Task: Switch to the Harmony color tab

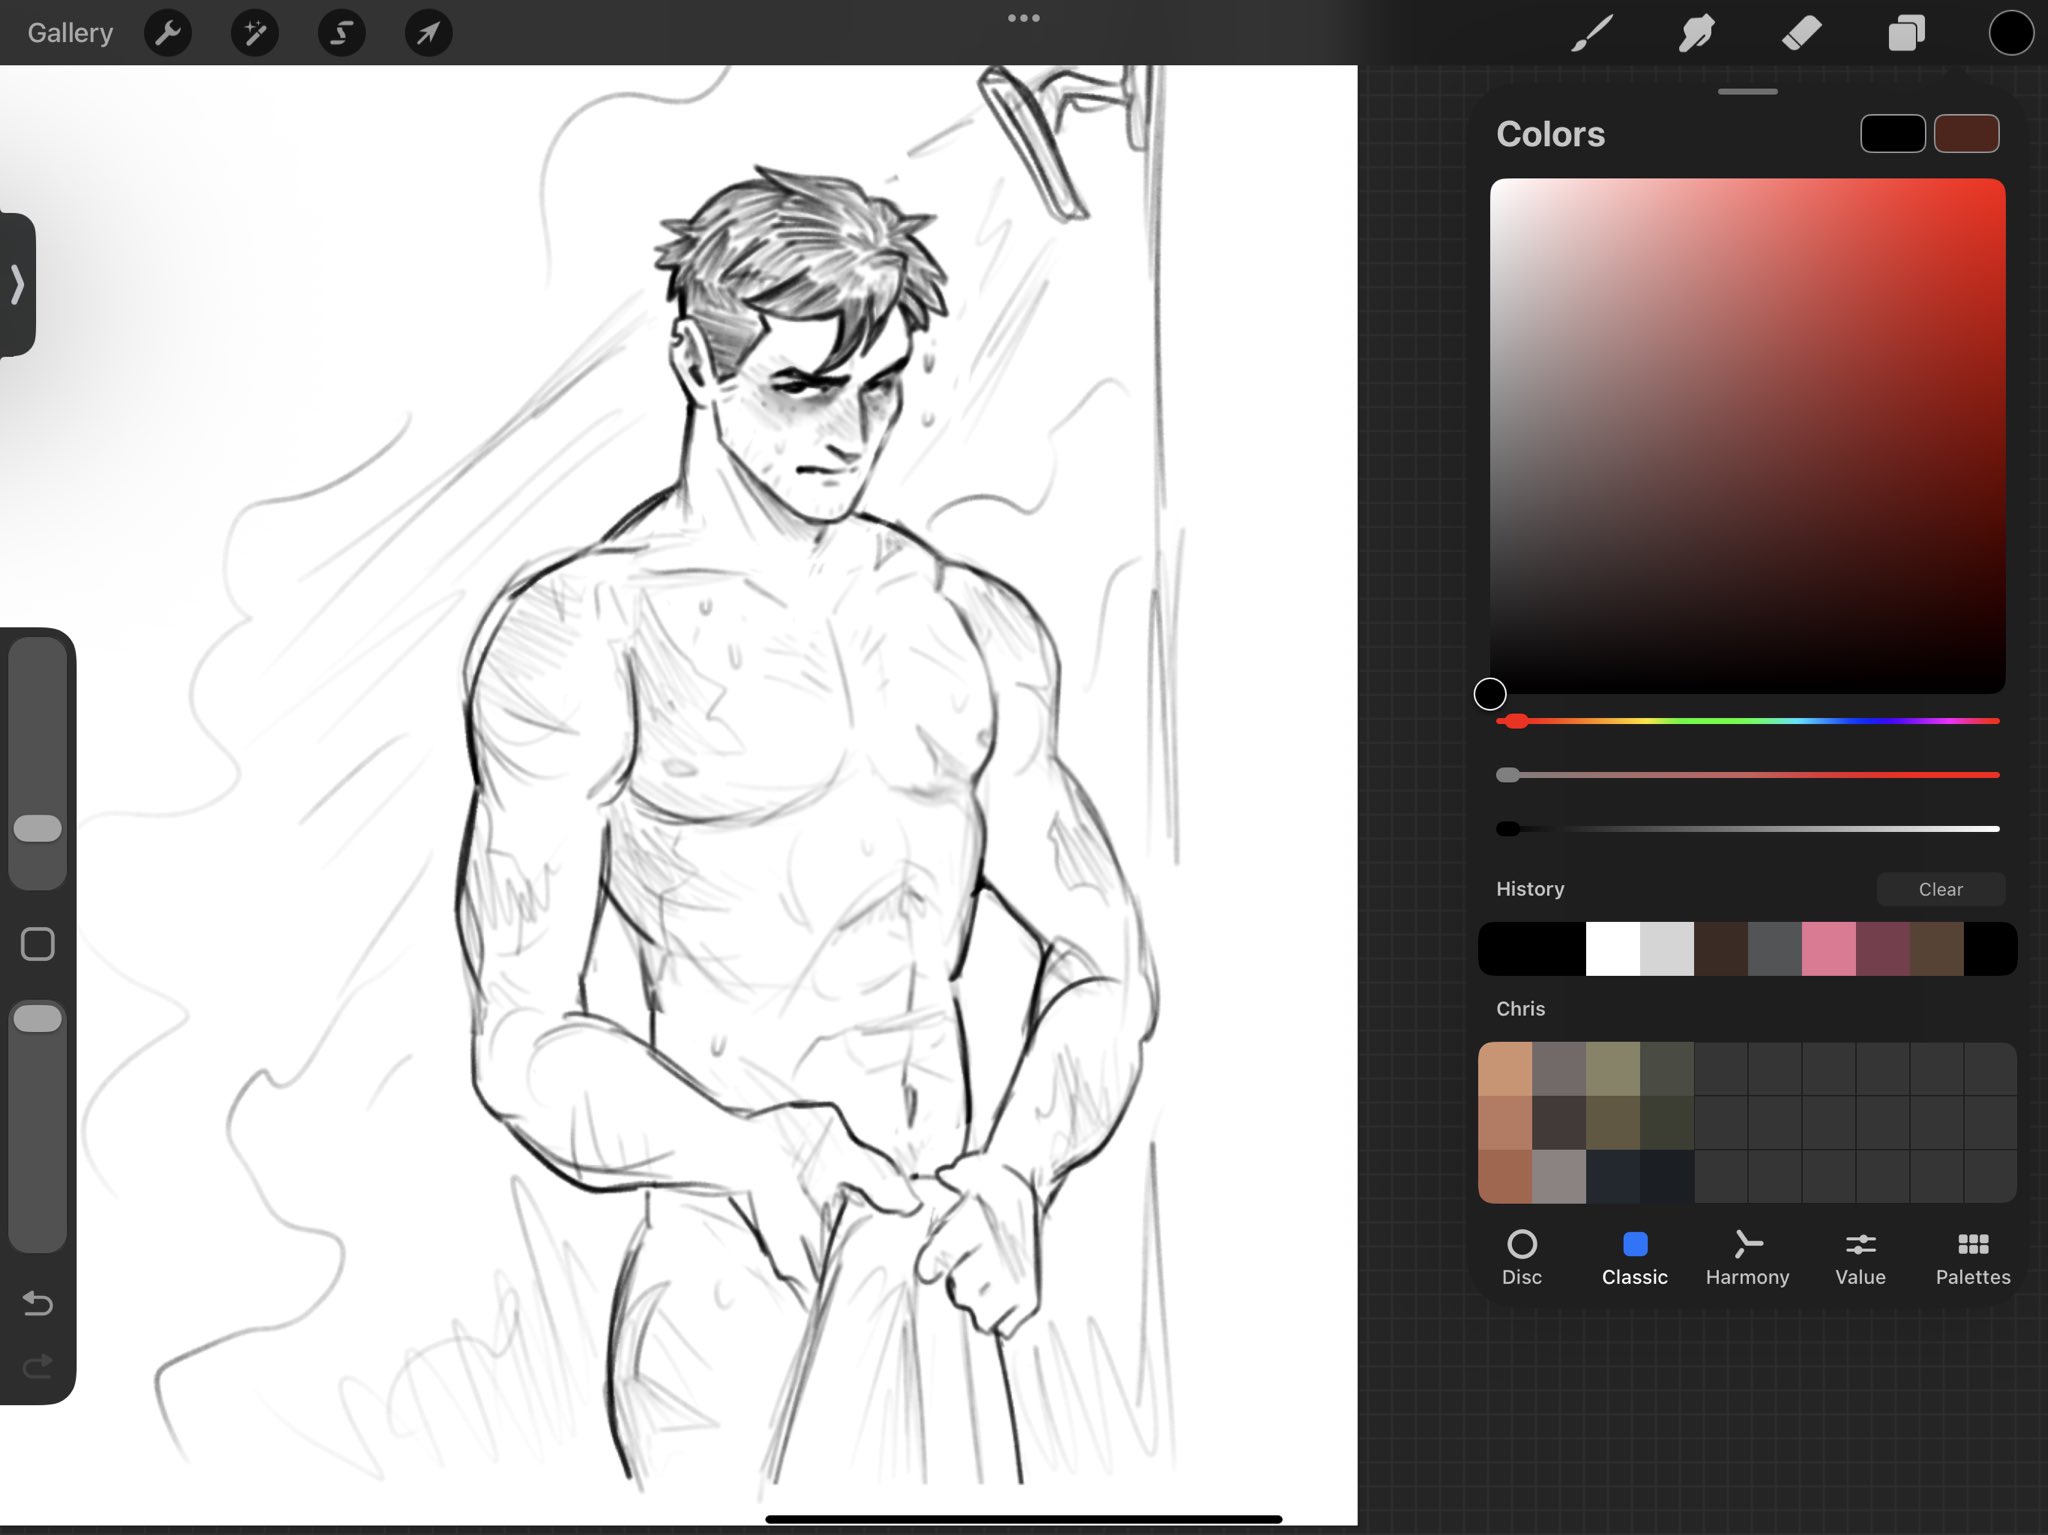Action: click(x=1747, y=1258)
